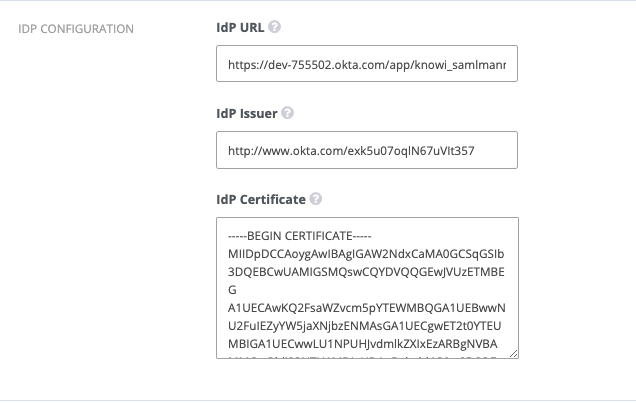Open the IdP Issuer help tooltip icon
The image size is (636, 403).
(288, 113)
